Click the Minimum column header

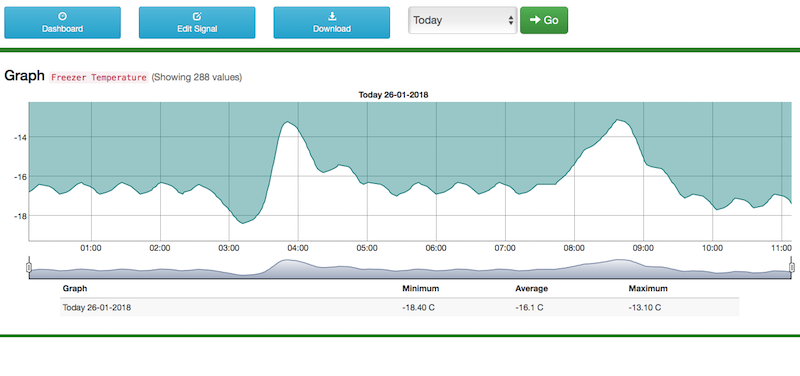pyautogui.click(x=420, y=289)
